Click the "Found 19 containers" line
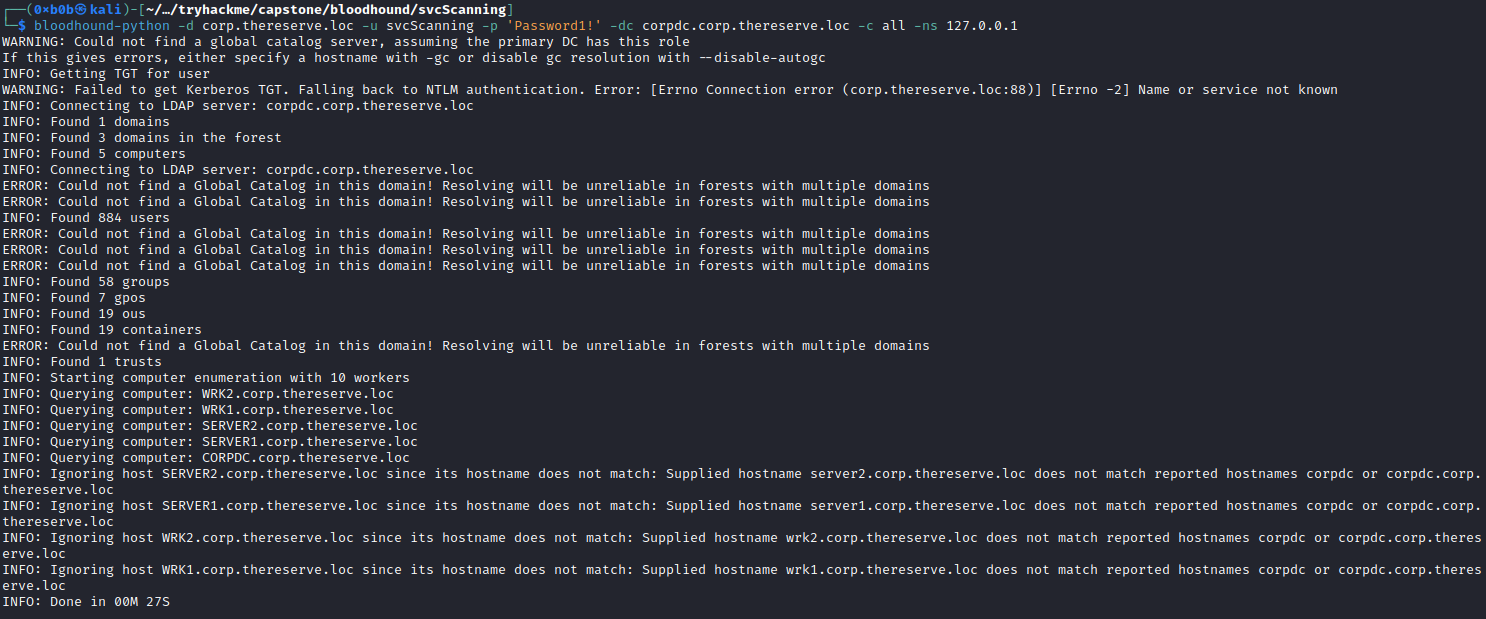Viewport: 1486px width, 619px height. pyautogui.click(x=102, y=330)
